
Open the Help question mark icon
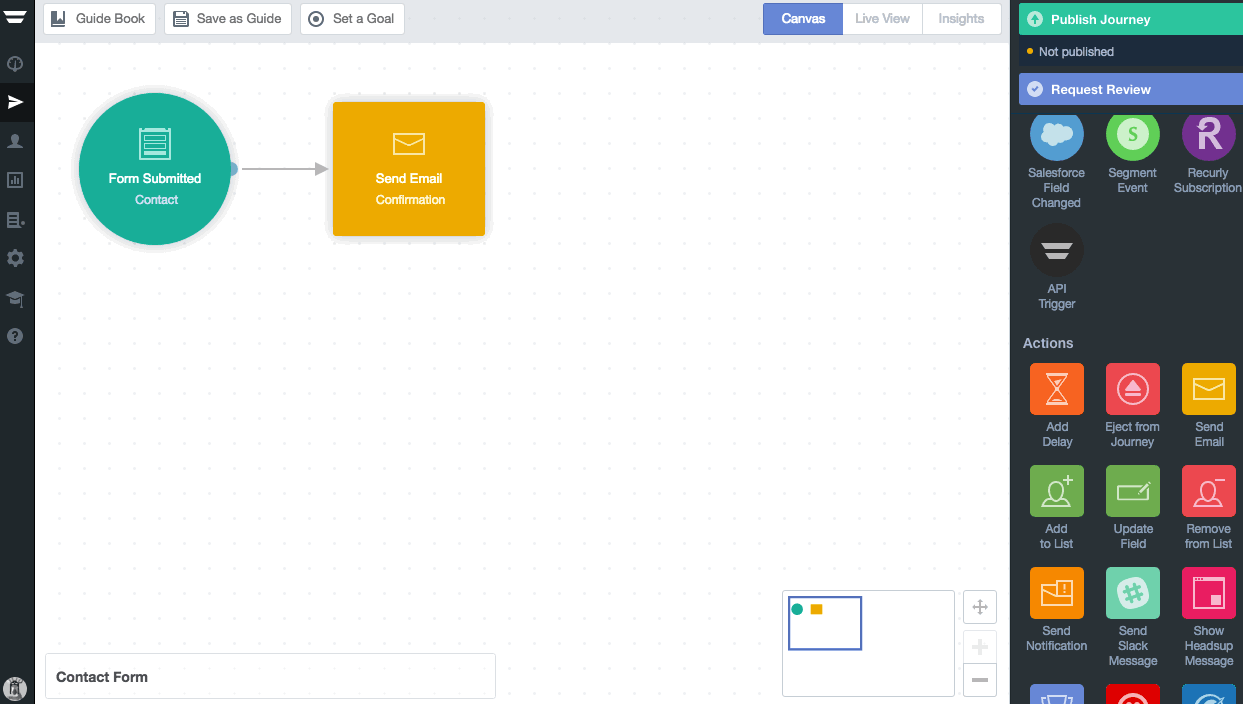coord(15,336)
